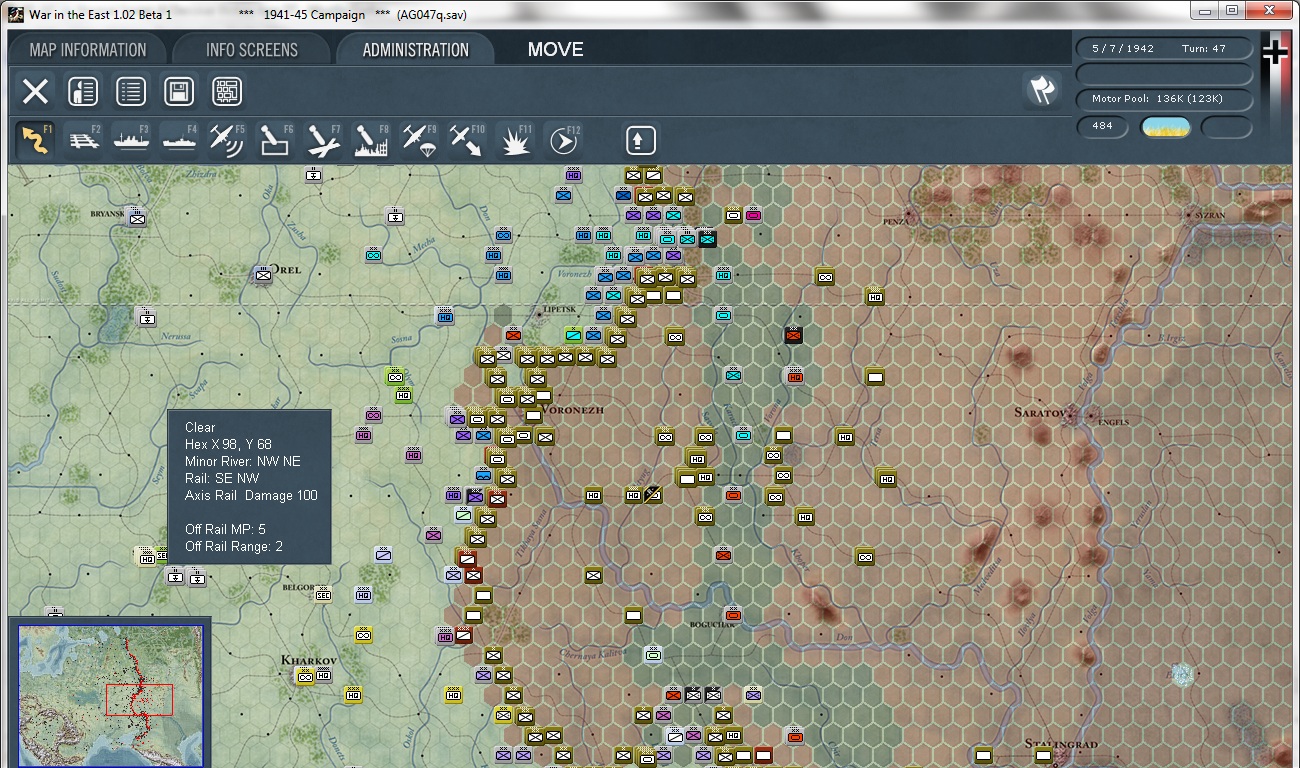
Task: Click the German cross flag emblem
Action: click(1275, 52)
